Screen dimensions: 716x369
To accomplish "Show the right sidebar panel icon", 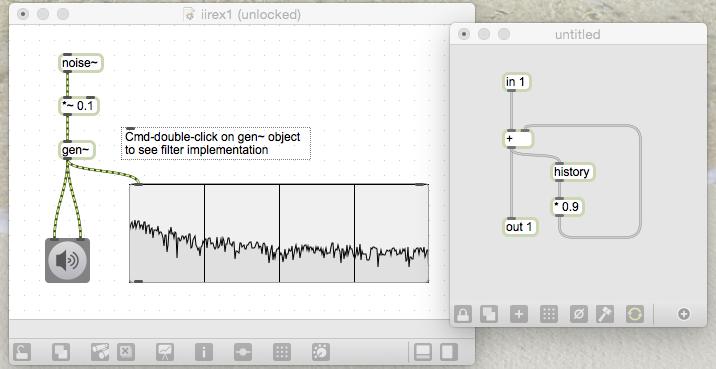I will click(448, 352).
